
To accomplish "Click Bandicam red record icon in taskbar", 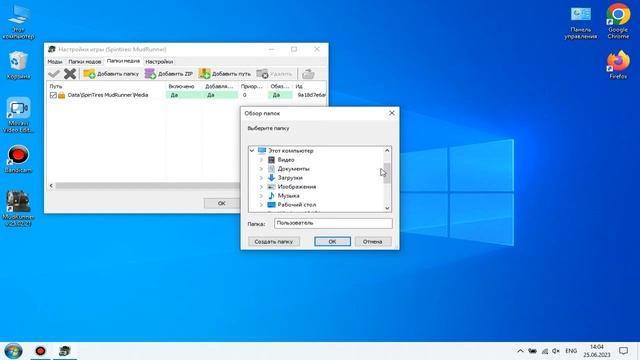I will pyautogui.click(x=40, y=351).
